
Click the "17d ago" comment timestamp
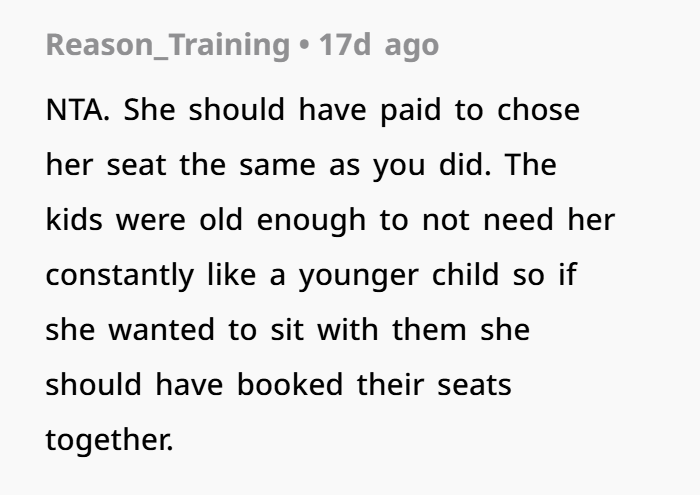[x=379, y=45]
